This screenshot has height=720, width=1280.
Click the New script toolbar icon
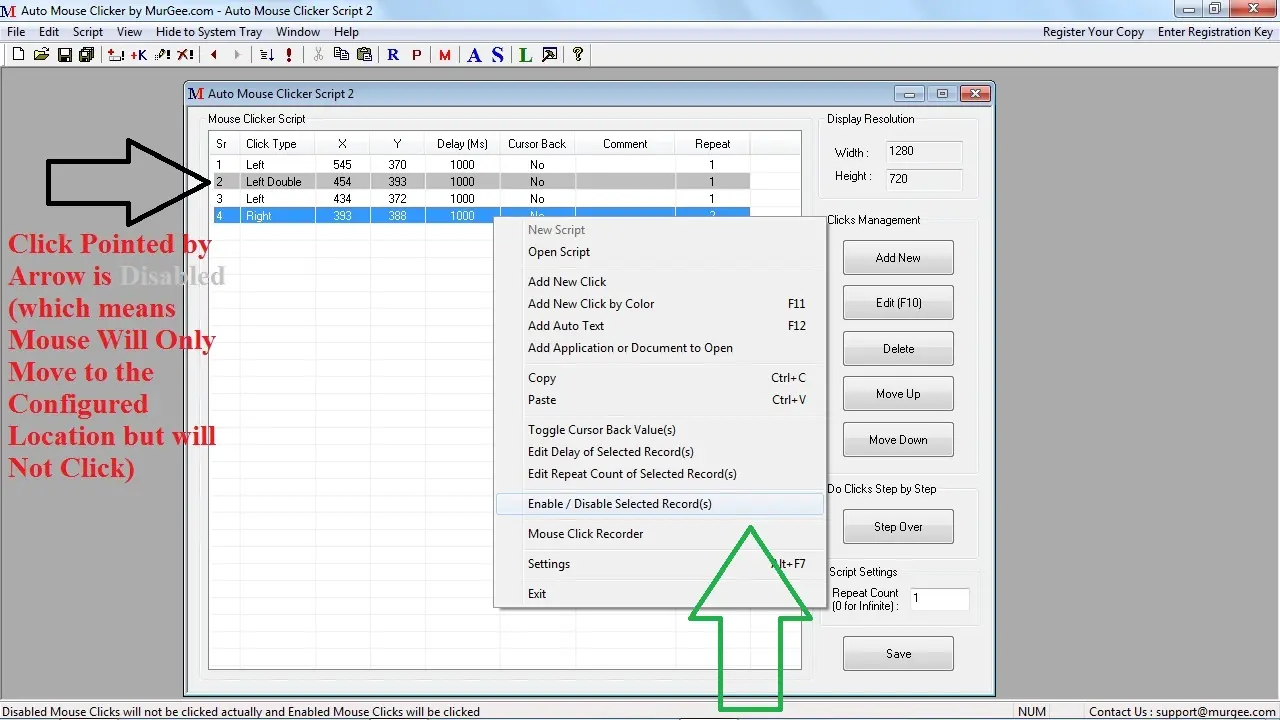click(x=18, y=55)
